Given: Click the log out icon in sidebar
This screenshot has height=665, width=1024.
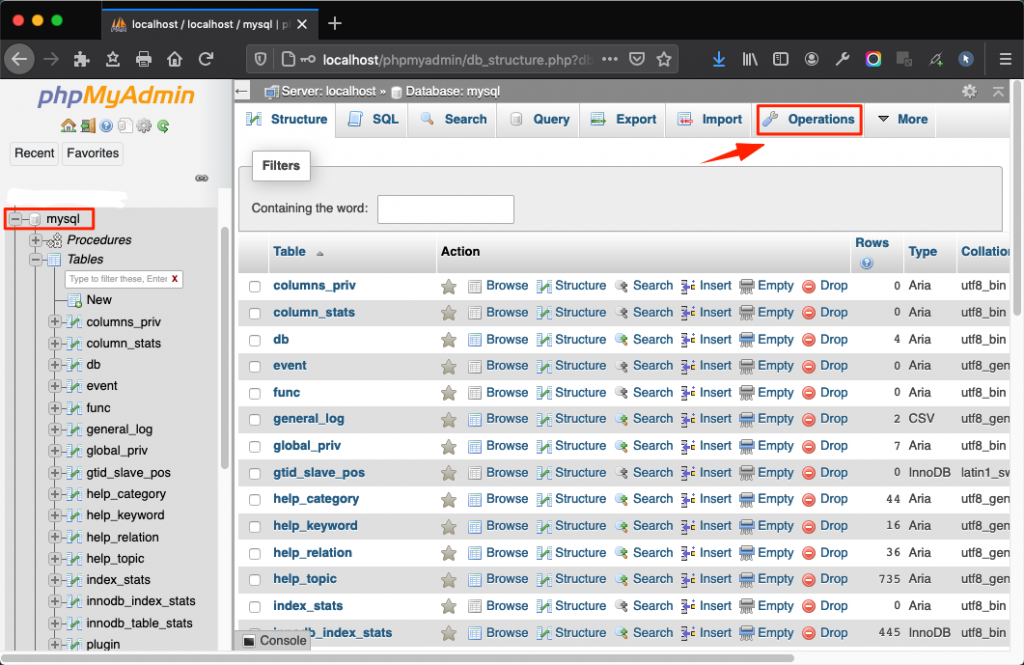Looking at the screenshot, I should tap(88, 125).
